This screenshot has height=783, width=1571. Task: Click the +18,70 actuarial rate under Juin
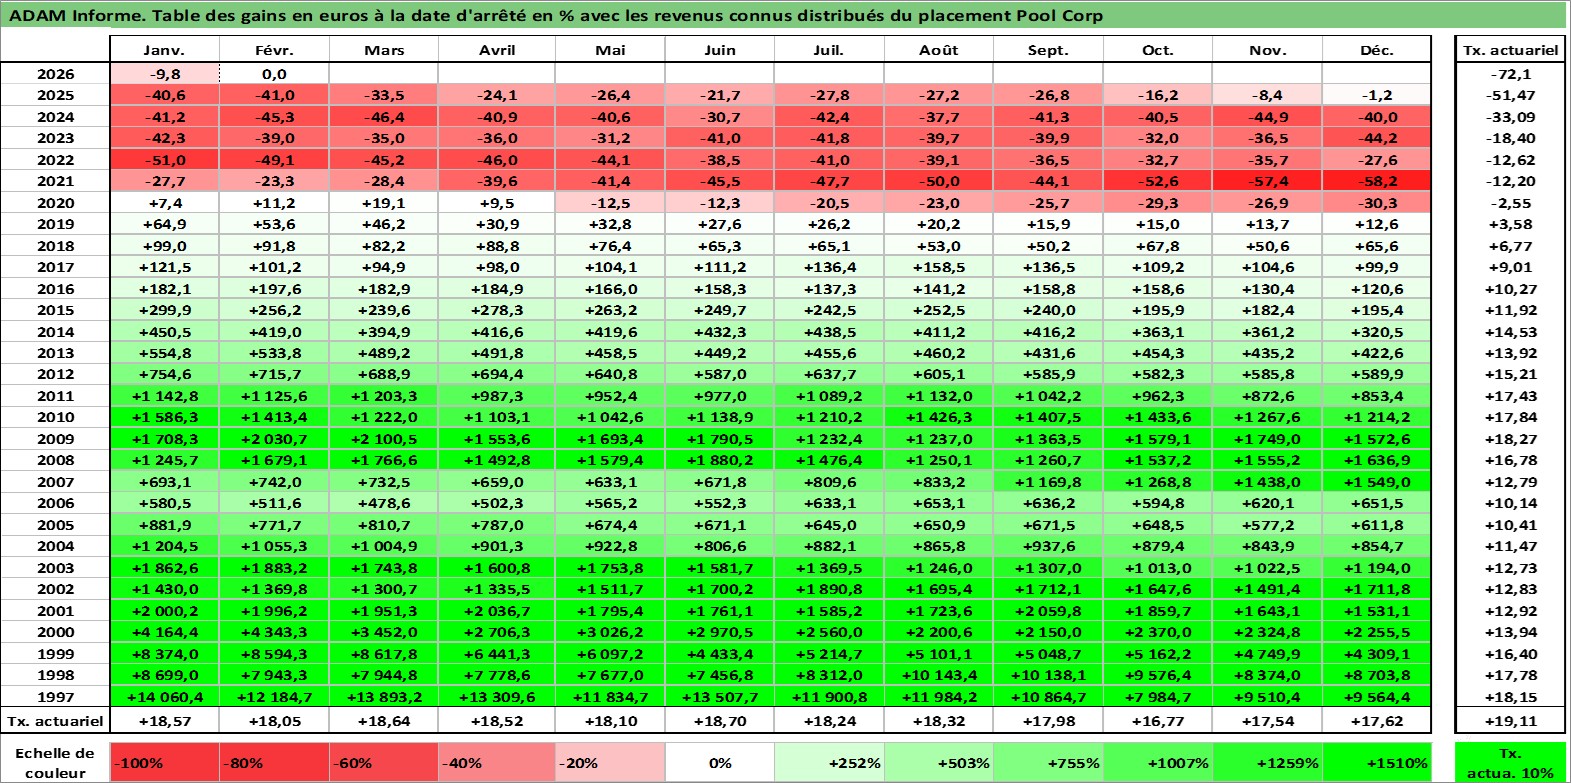point(720,721)
